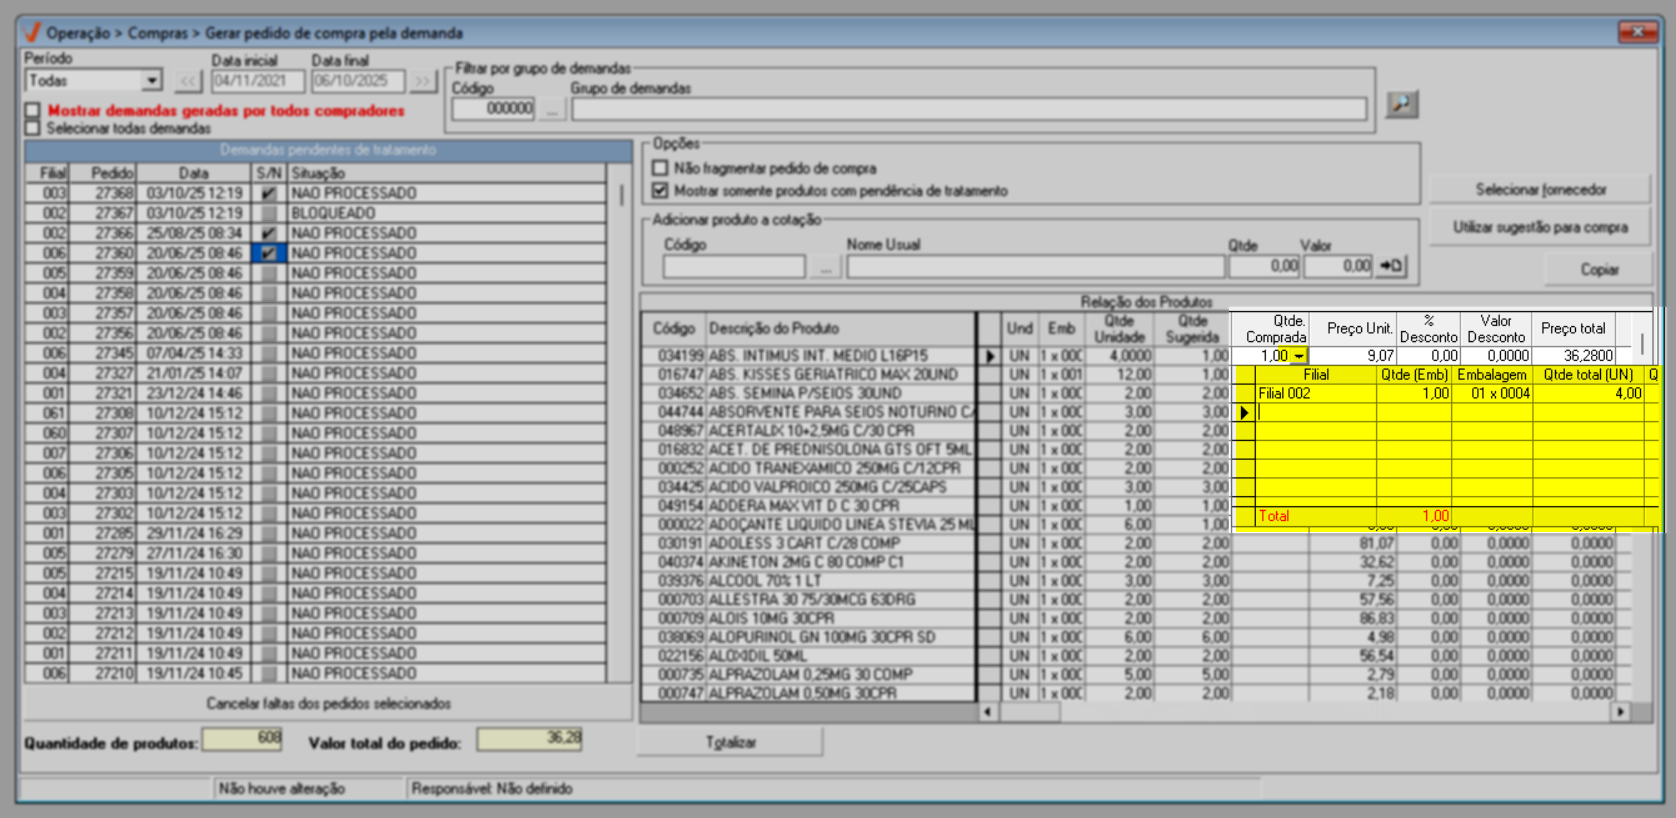Click the Nome Usual input field

1035,267
